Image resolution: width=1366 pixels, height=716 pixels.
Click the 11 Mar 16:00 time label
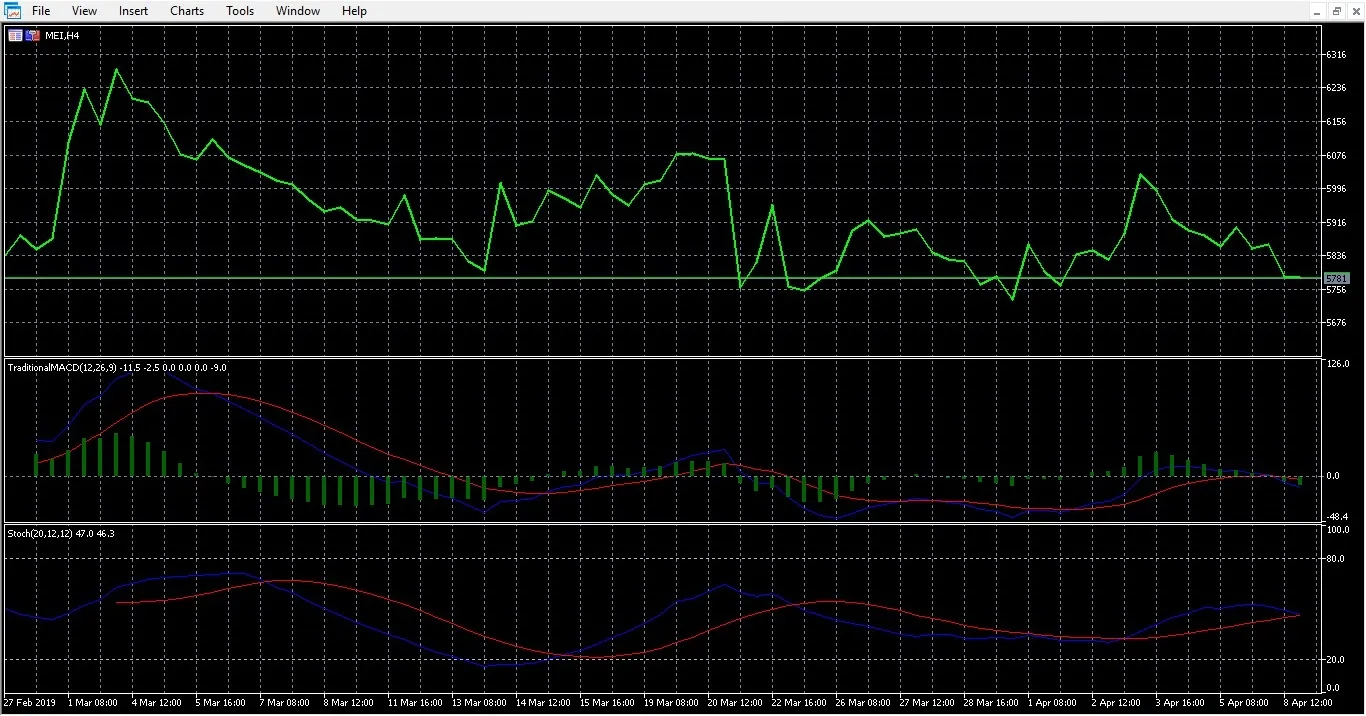point(415,703)
